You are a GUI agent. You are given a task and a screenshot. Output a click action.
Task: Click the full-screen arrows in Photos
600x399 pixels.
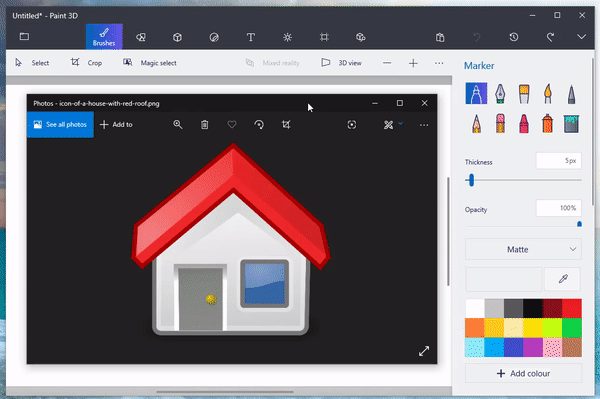424,351
